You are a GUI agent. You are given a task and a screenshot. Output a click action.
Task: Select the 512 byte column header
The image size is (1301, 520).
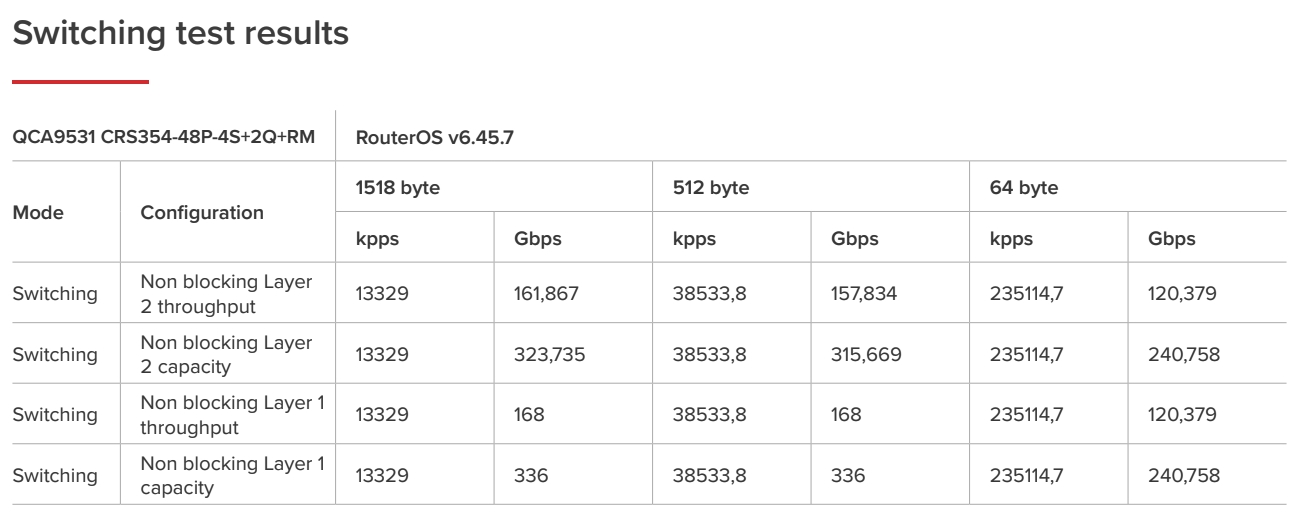711,187
